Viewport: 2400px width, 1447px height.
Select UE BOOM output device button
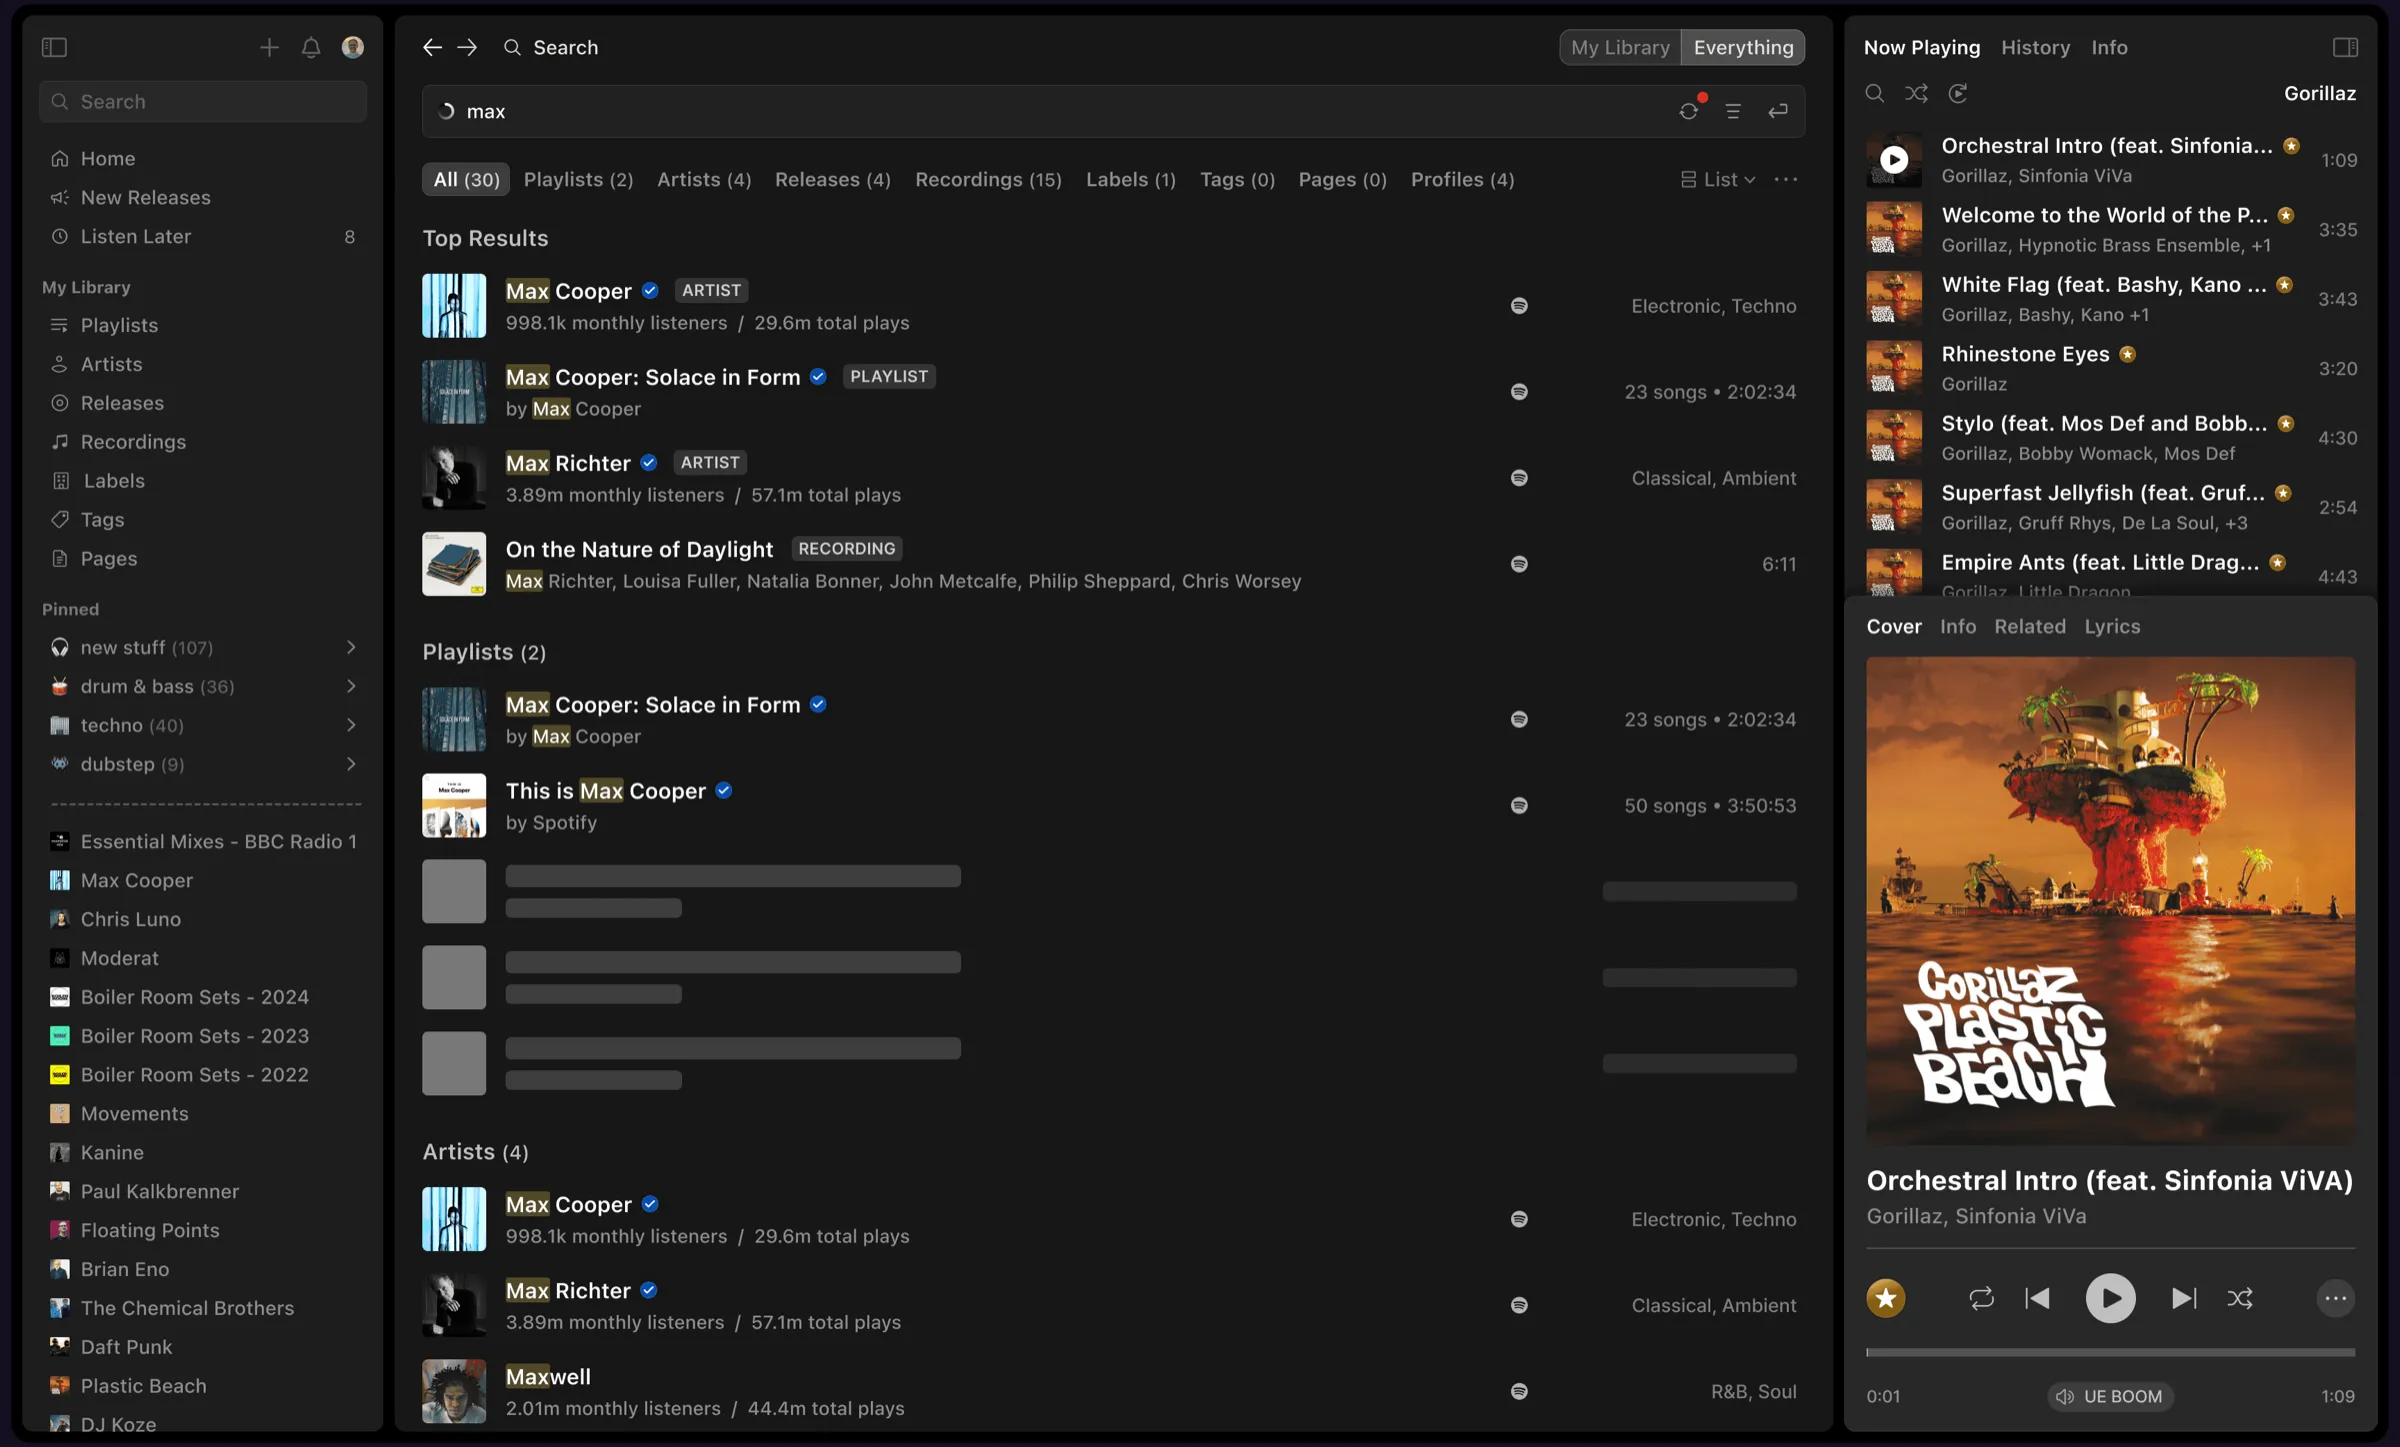tap(2110, 1396)
